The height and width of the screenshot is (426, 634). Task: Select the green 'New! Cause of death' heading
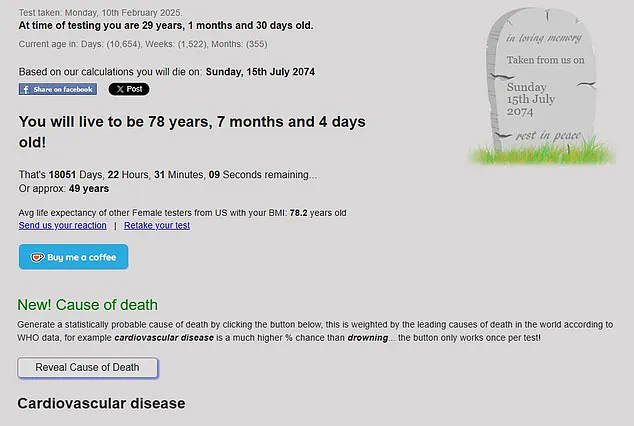point(88,305)
